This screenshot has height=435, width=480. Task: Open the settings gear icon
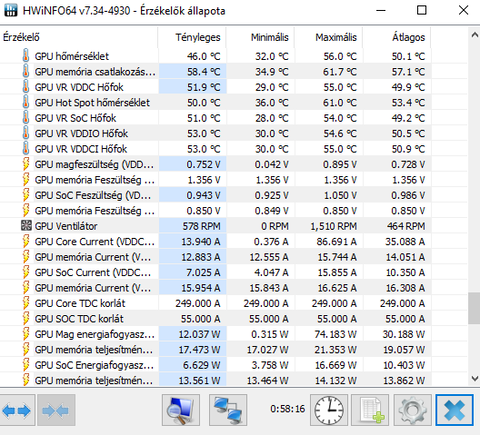tap(413, 410)
